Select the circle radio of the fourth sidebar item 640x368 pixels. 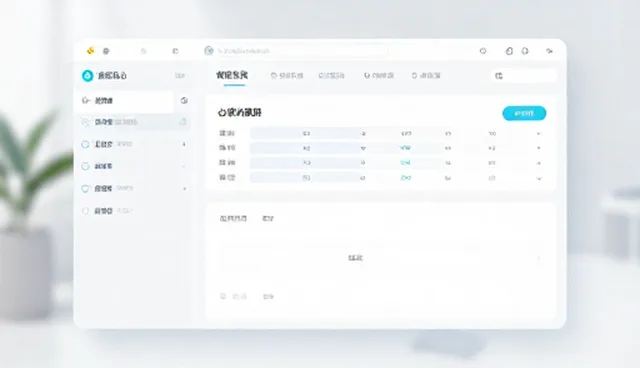85,166
